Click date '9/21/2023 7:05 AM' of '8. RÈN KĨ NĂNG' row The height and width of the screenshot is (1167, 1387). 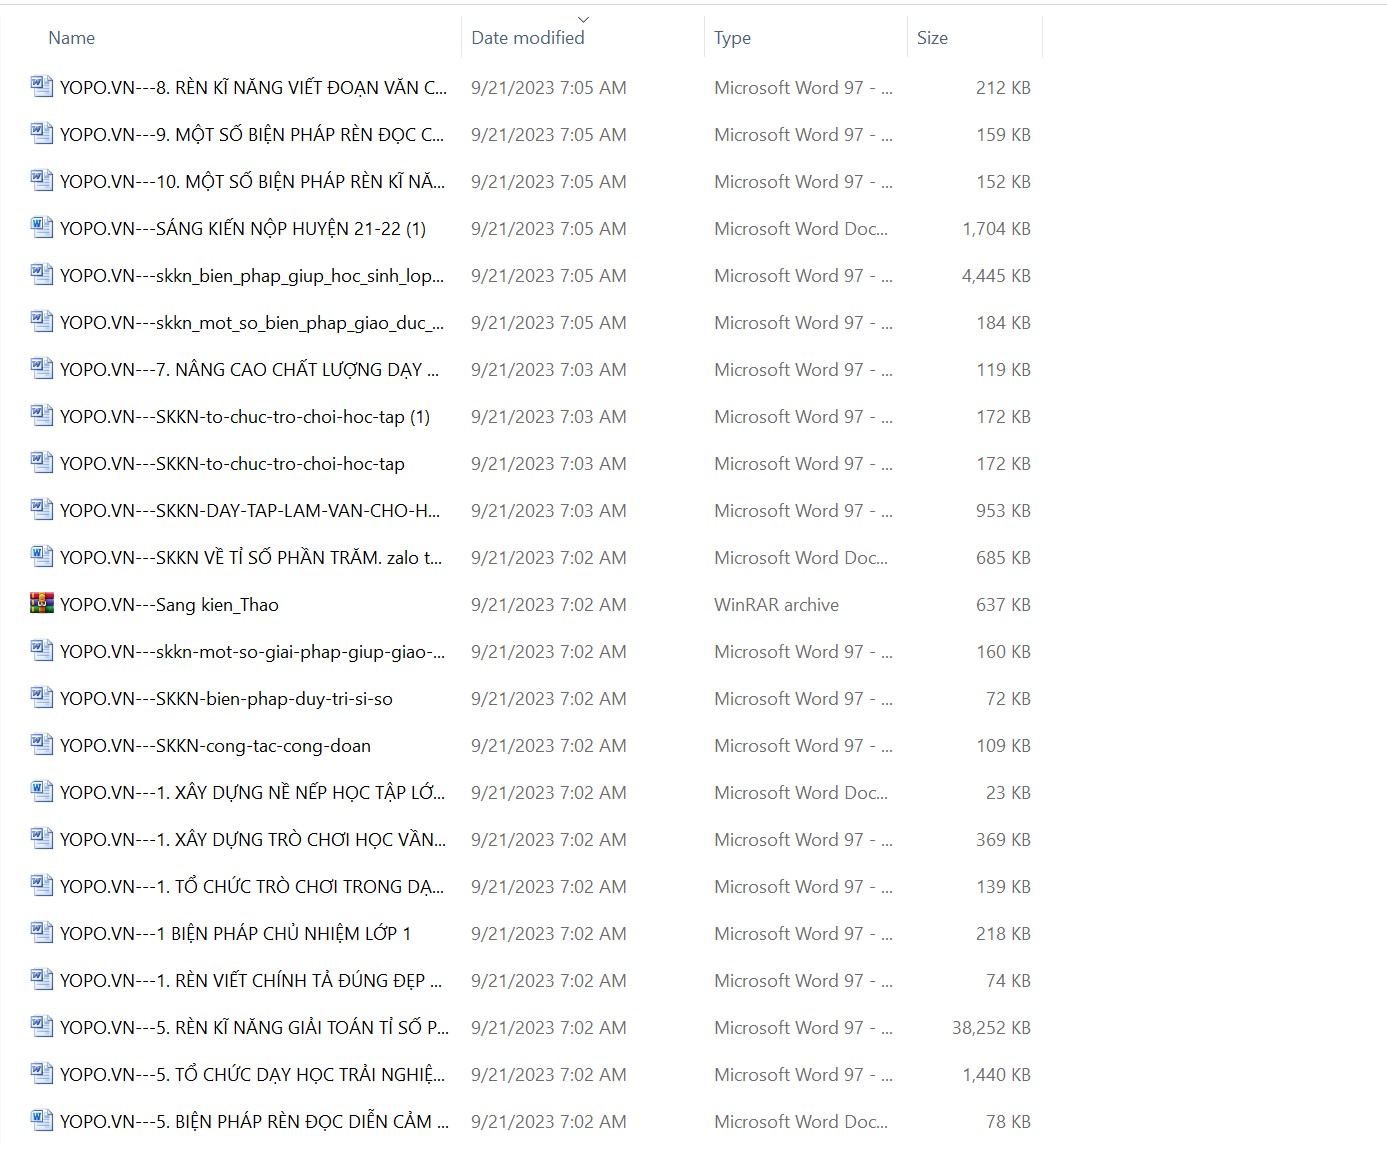click(x=549, y=88)
